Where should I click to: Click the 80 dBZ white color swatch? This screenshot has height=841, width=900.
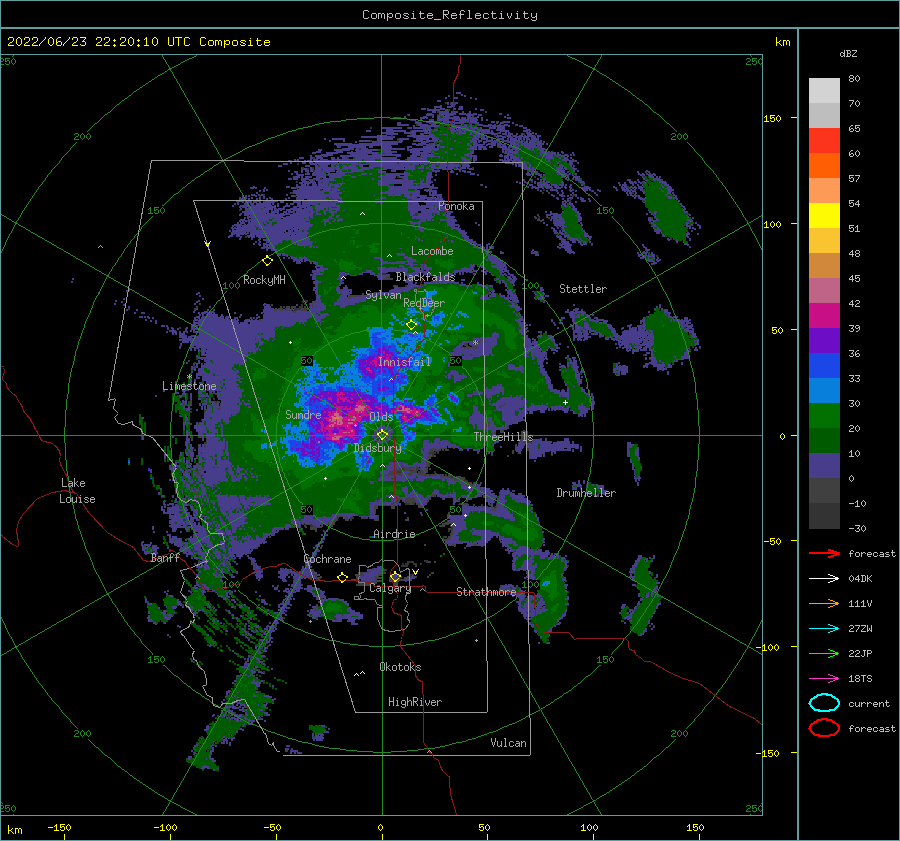point(824,91)
